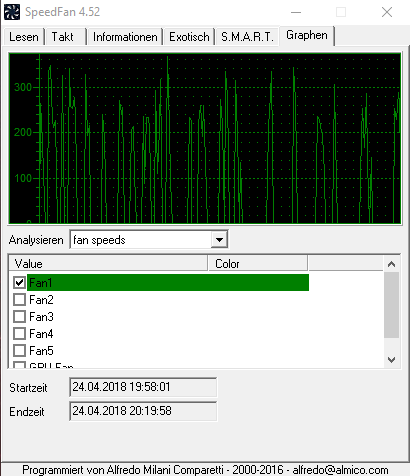
Task: Uncheck the Fan1 checkbox
Action: click(x=19, y=283)
